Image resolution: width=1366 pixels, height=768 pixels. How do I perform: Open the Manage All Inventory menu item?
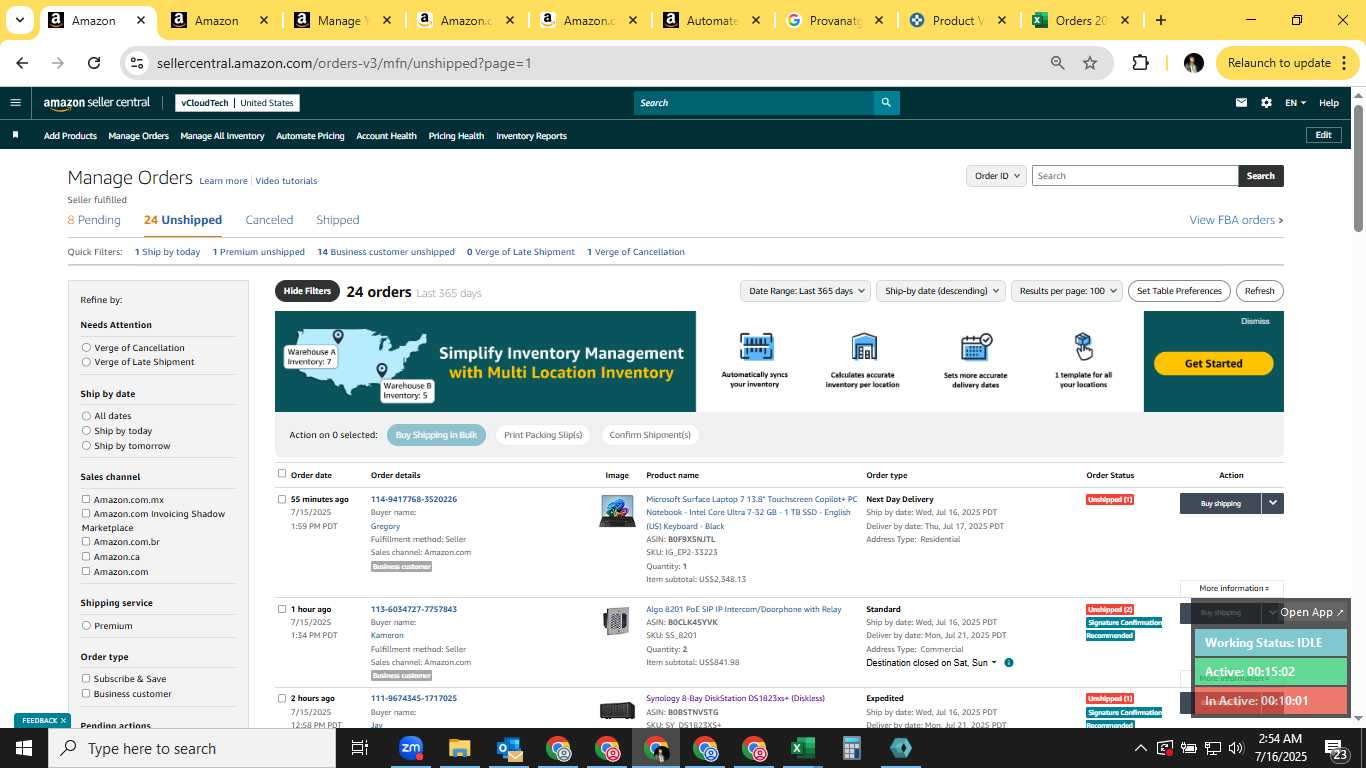point(222,136)
